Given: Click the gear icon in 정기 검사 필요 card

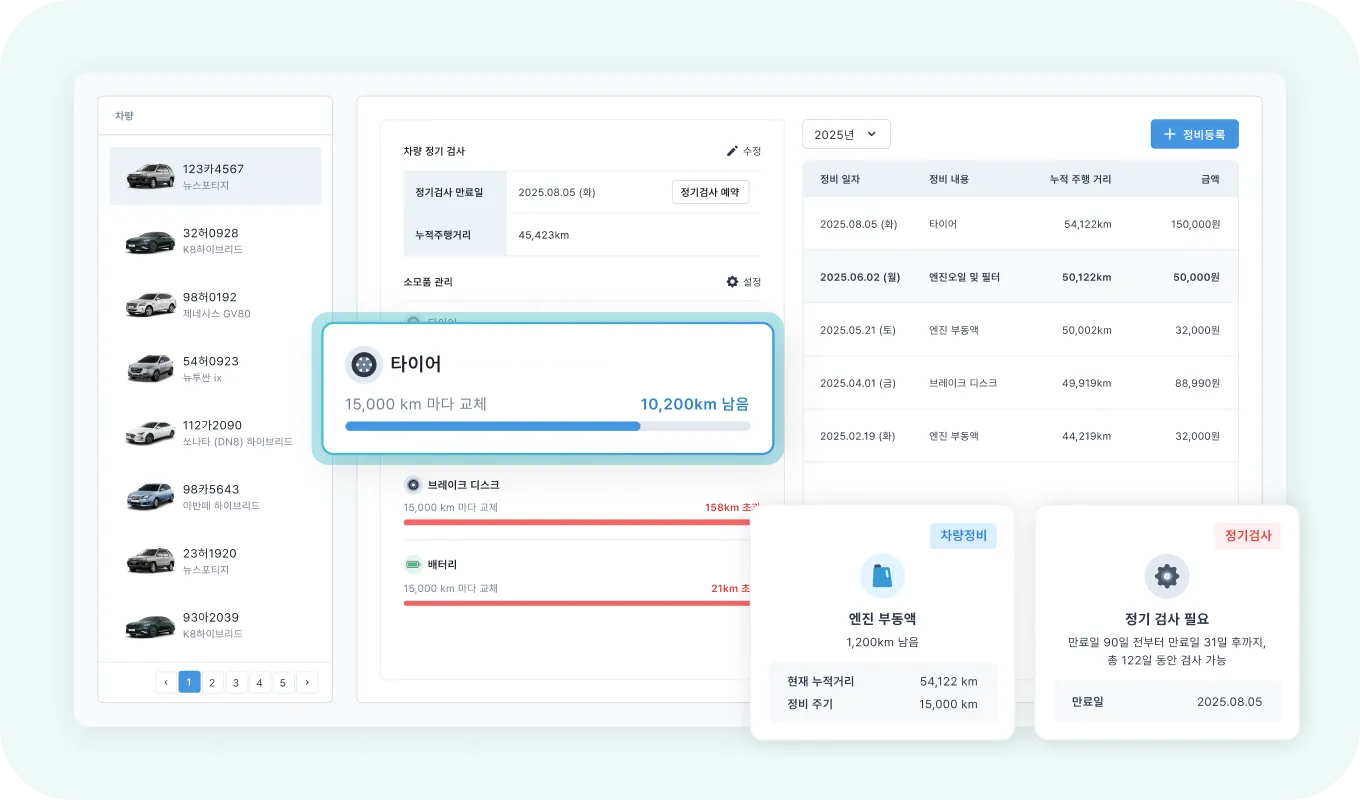Looking at the screenshot, I should tap(1167, 576).
